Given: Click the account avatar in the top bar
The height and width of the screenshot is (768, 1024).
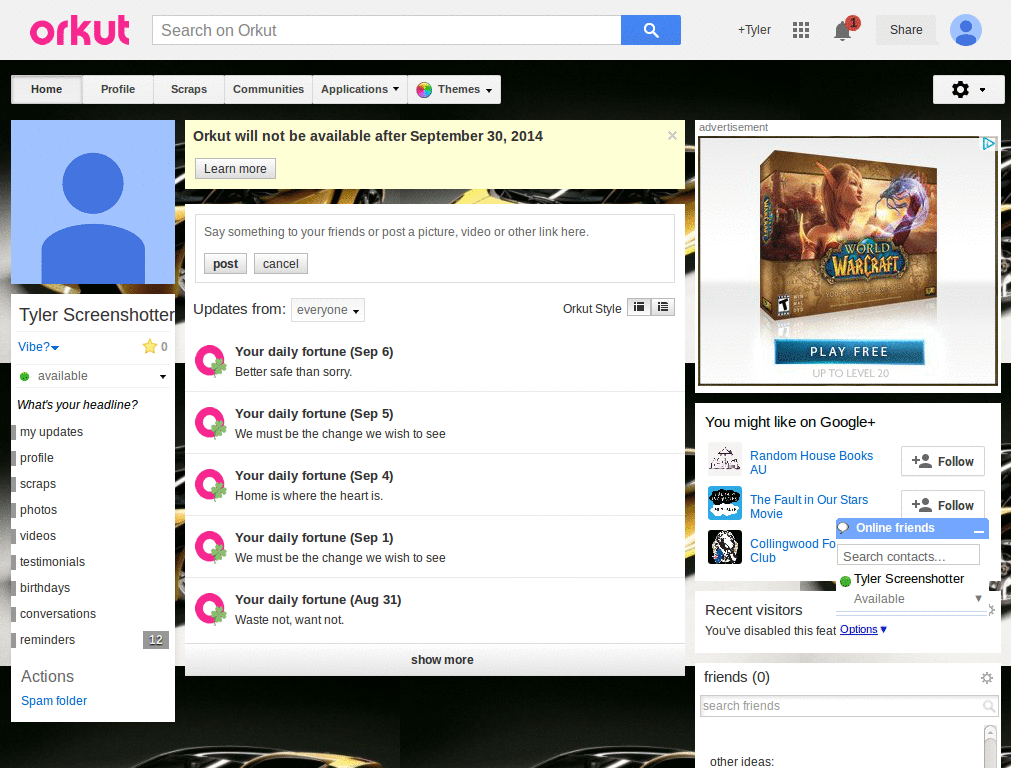Looking at the screenshot, I should pyautogui.click(x=966, y=30).
